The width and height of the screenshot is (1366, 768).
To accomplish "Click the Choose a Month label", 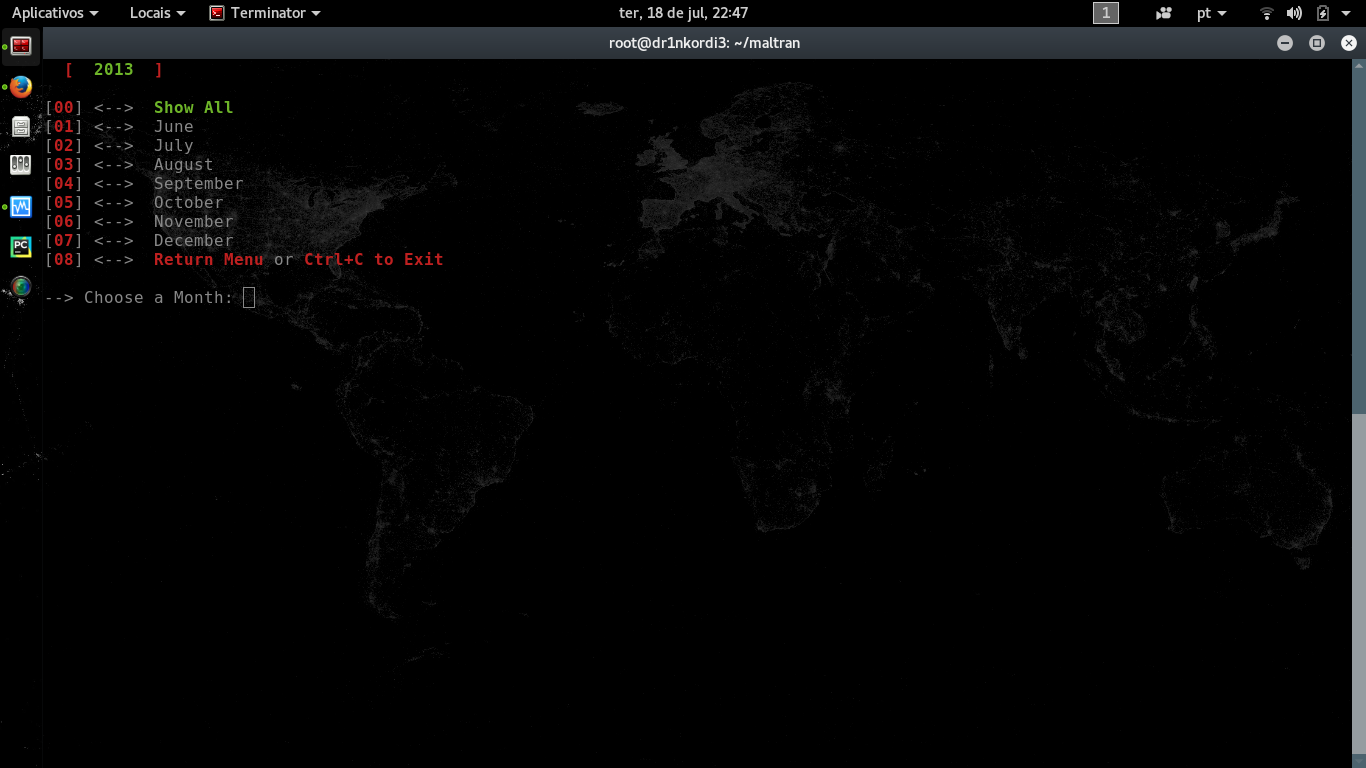I will 158,298.
